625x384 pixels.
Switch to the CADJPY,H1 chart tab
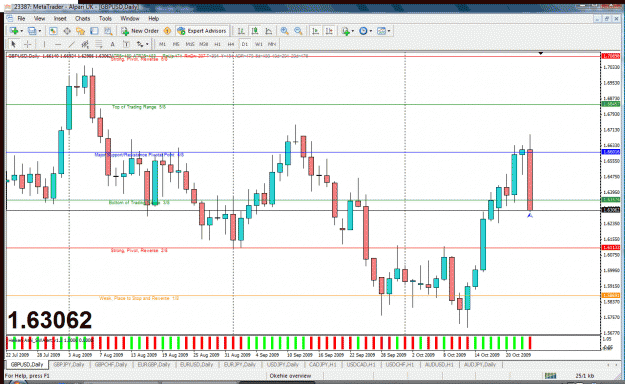[x=322, y=364]
